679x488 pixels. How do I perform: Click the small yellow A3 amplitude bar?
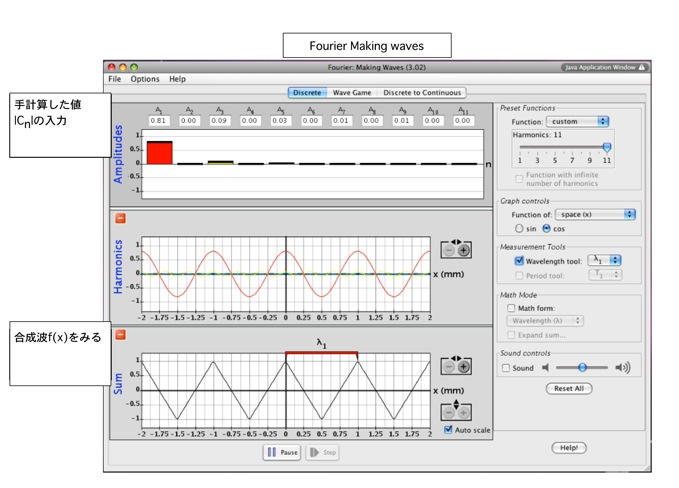(x=220, y=162)
